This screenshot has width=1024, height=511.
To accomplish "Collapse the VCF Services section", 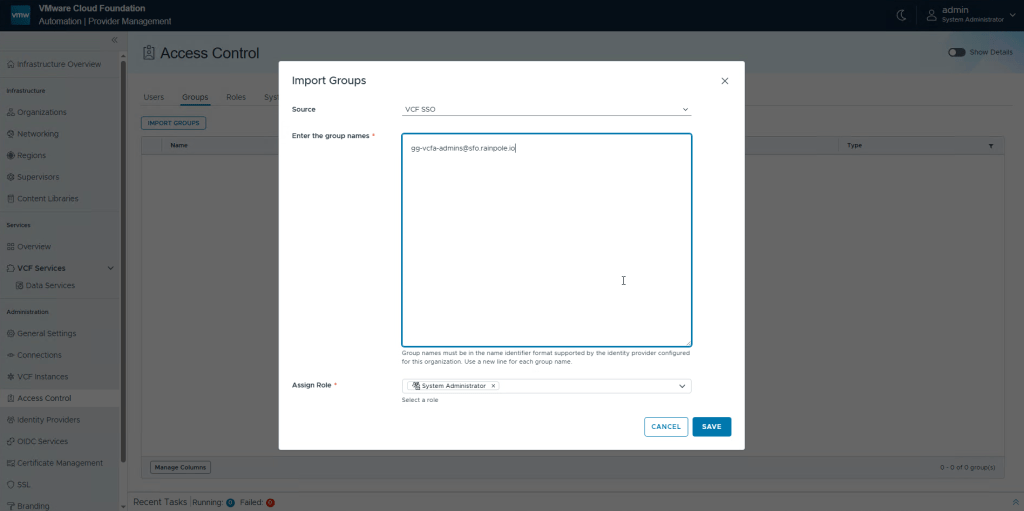I will (110, 268).
